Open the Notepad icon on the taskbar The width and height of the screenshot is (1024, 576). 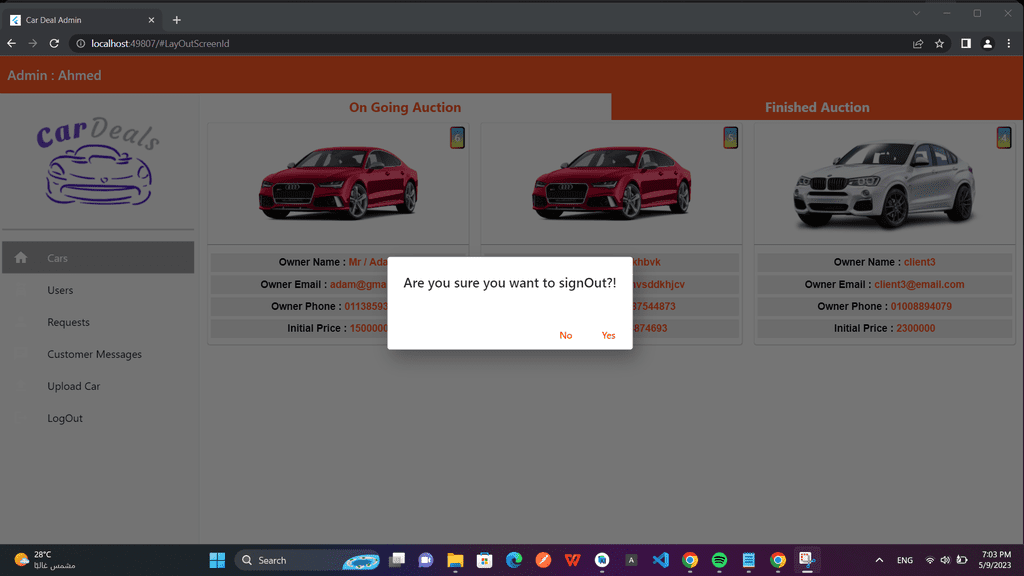(x=748, y=560)
